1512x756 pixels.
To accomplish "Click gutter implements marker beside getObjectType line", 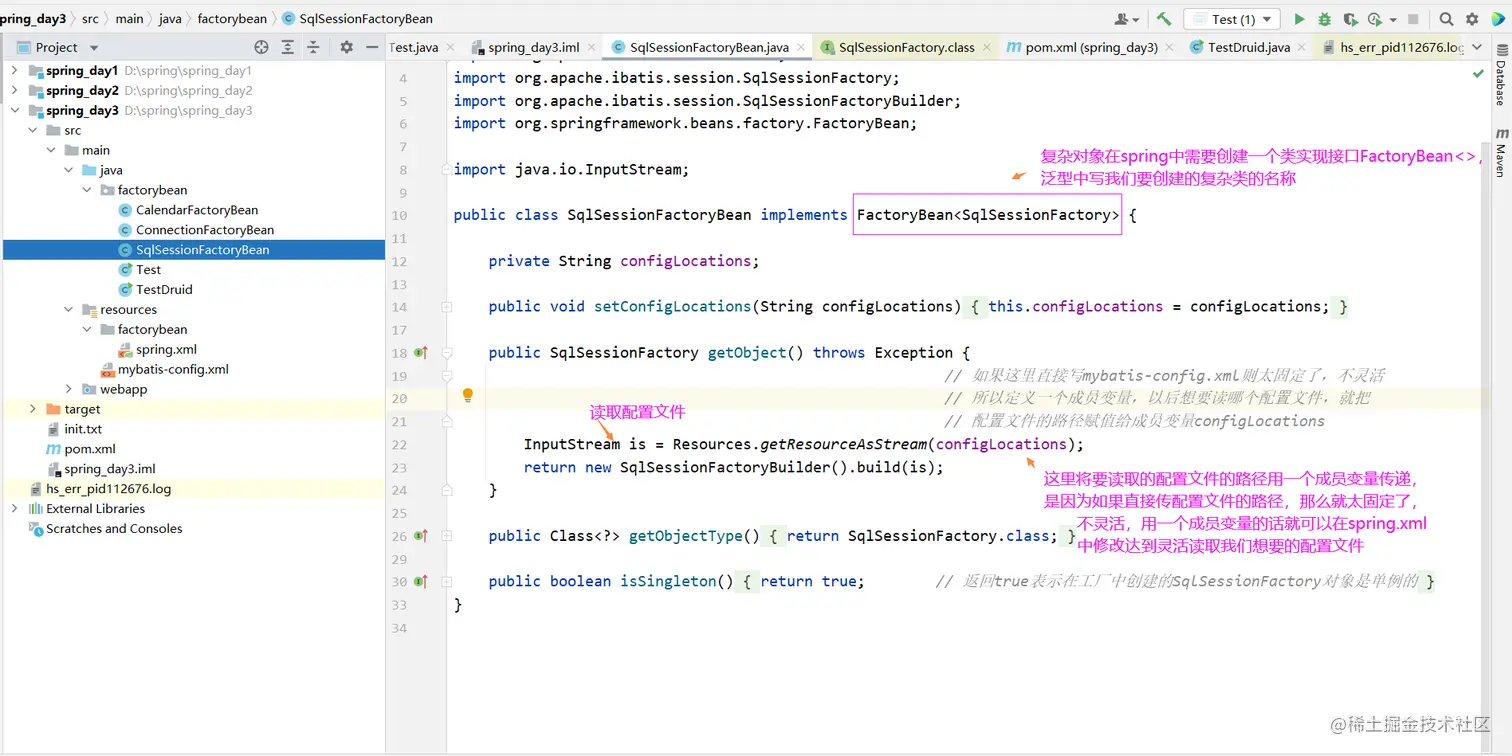I will (x=421, y=536).
